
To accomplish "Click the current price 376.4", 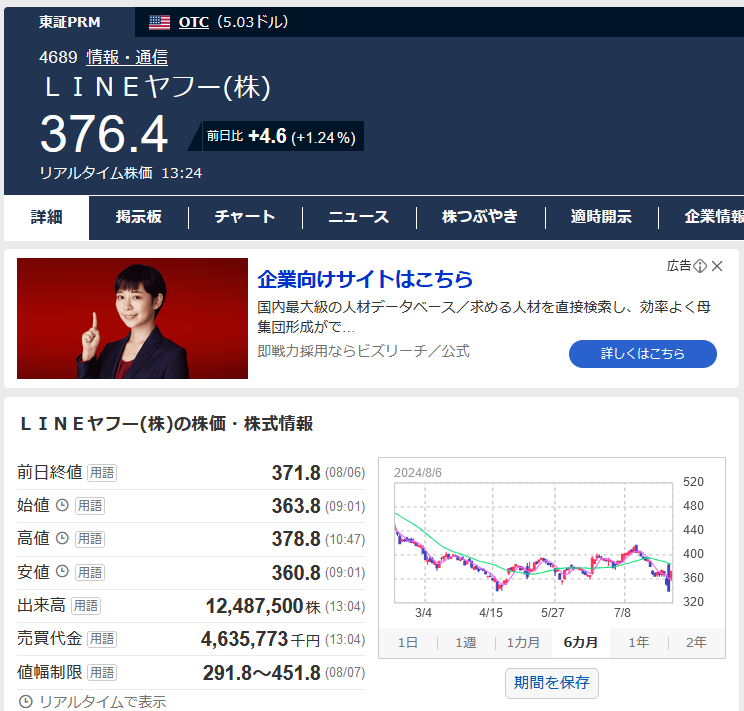I will [x=104, y=134].
